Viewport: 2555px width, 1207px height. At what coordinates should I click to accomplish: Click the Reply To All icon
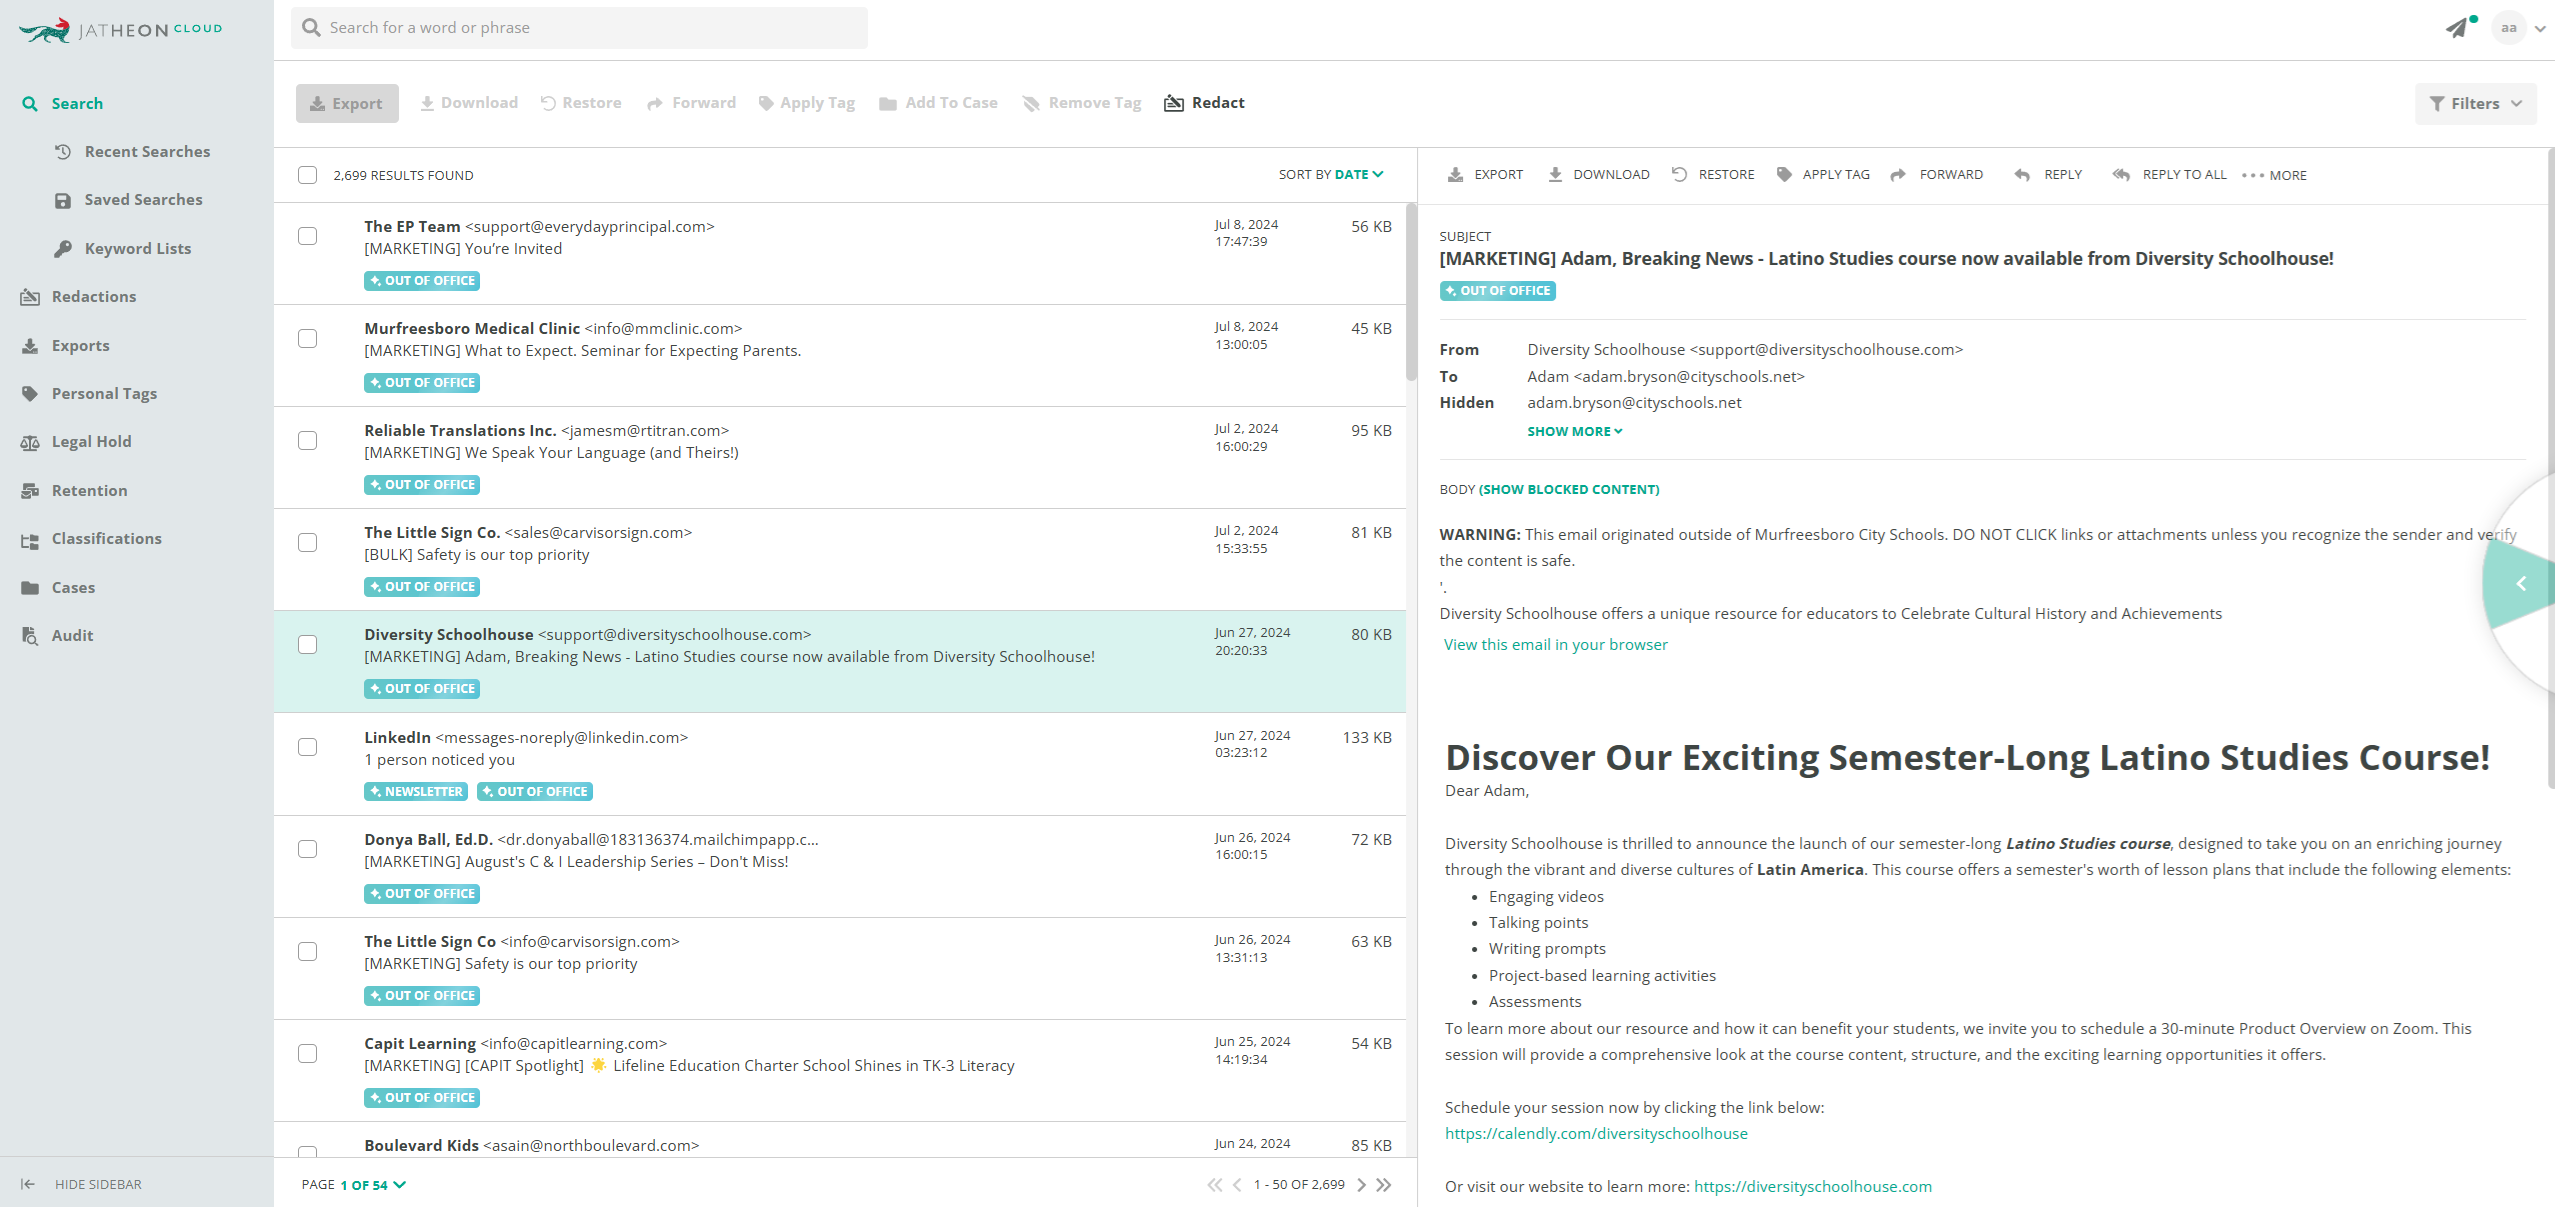point(2121,175)
